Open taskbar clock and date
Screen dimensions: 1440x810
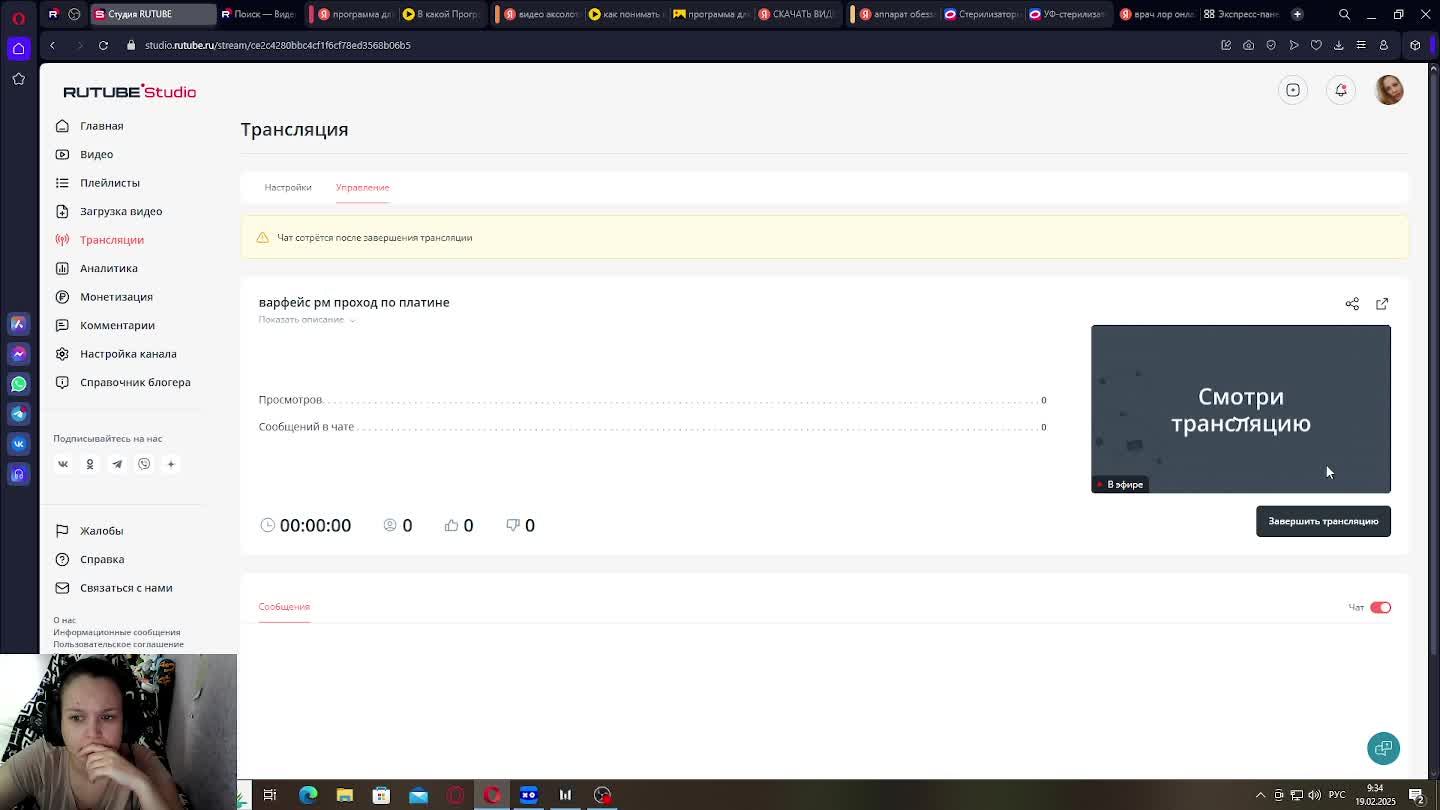1377,795
